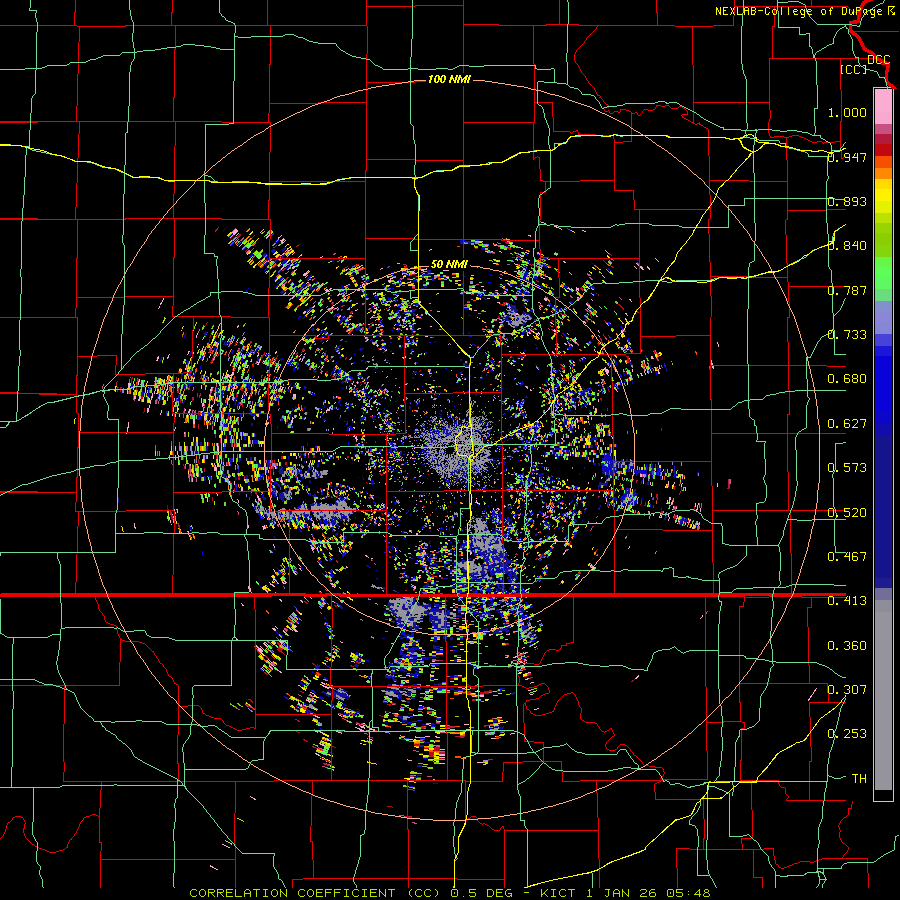Click the 0.947 scale value
Screen dimensions: 900x900
tap(847, 157)
